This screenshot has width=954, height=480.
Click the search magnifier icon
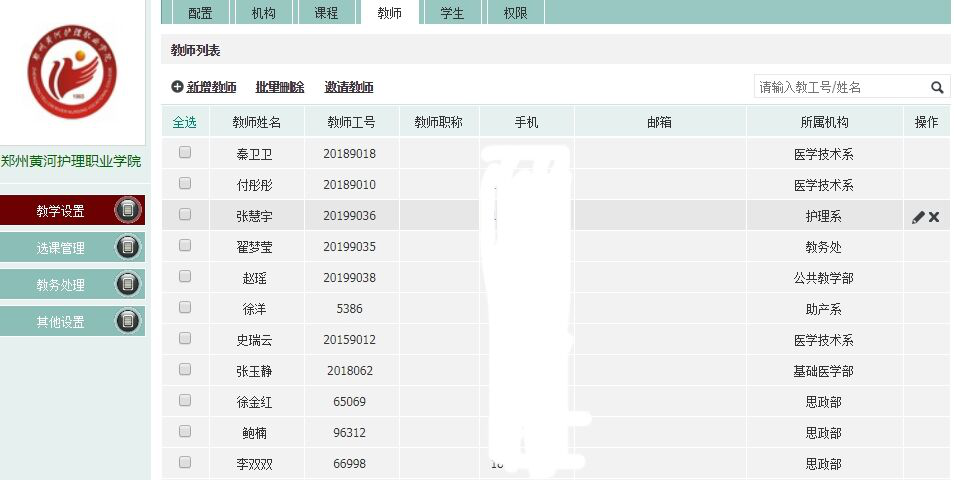pyautogui.click(x=937, y=87)
